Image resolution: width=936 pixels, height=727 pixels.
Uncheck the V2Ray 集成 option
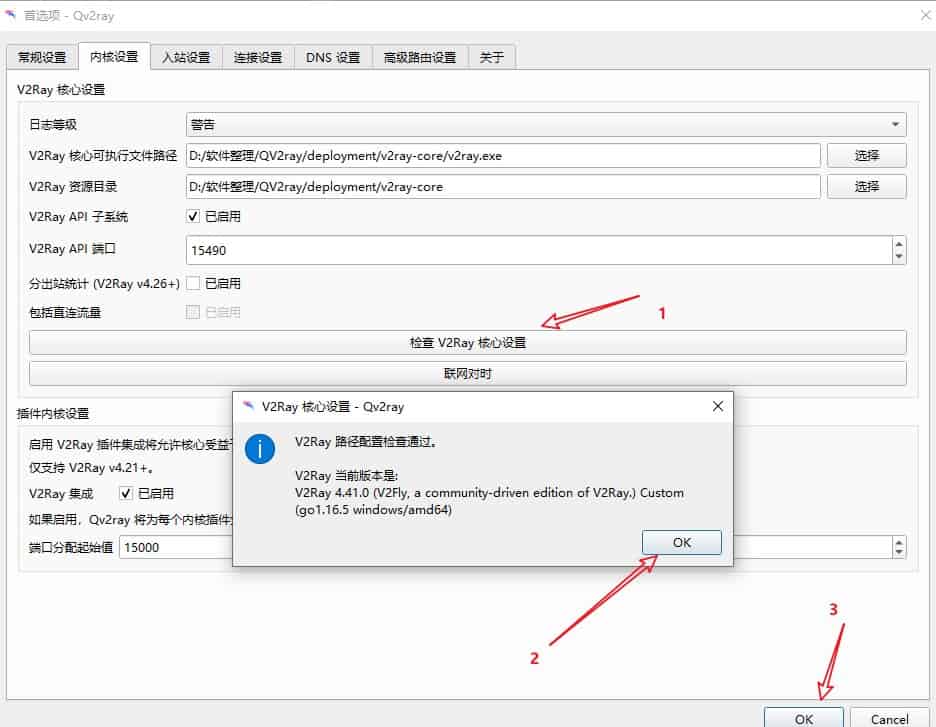(x=126, y=492)
